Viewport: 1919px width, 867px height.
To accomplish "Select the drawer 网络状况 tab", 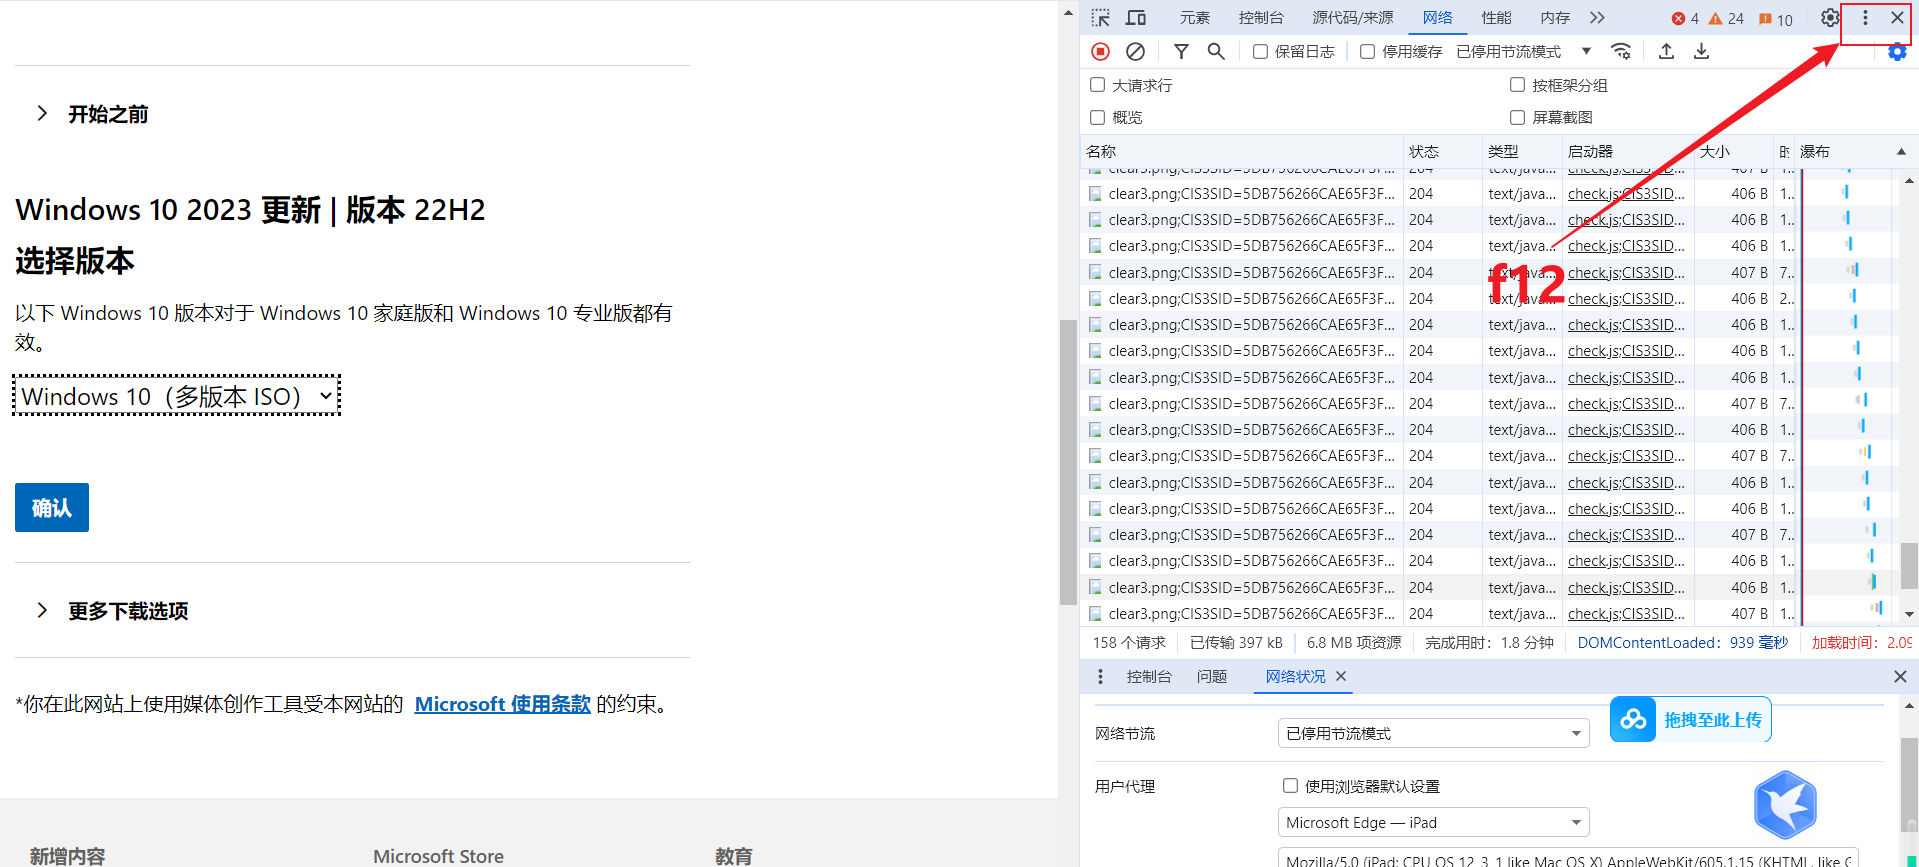I will [x=1295, y=677].
